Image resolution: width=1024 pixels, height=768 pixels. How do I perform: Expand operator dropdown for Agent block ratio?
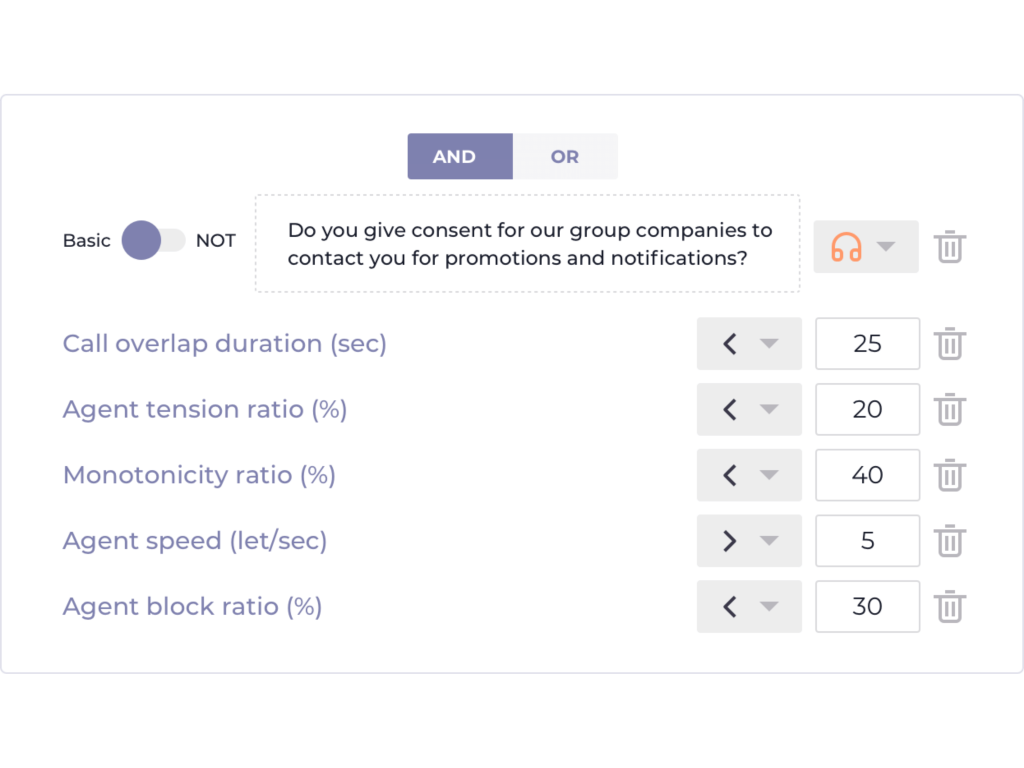point(749,606)
